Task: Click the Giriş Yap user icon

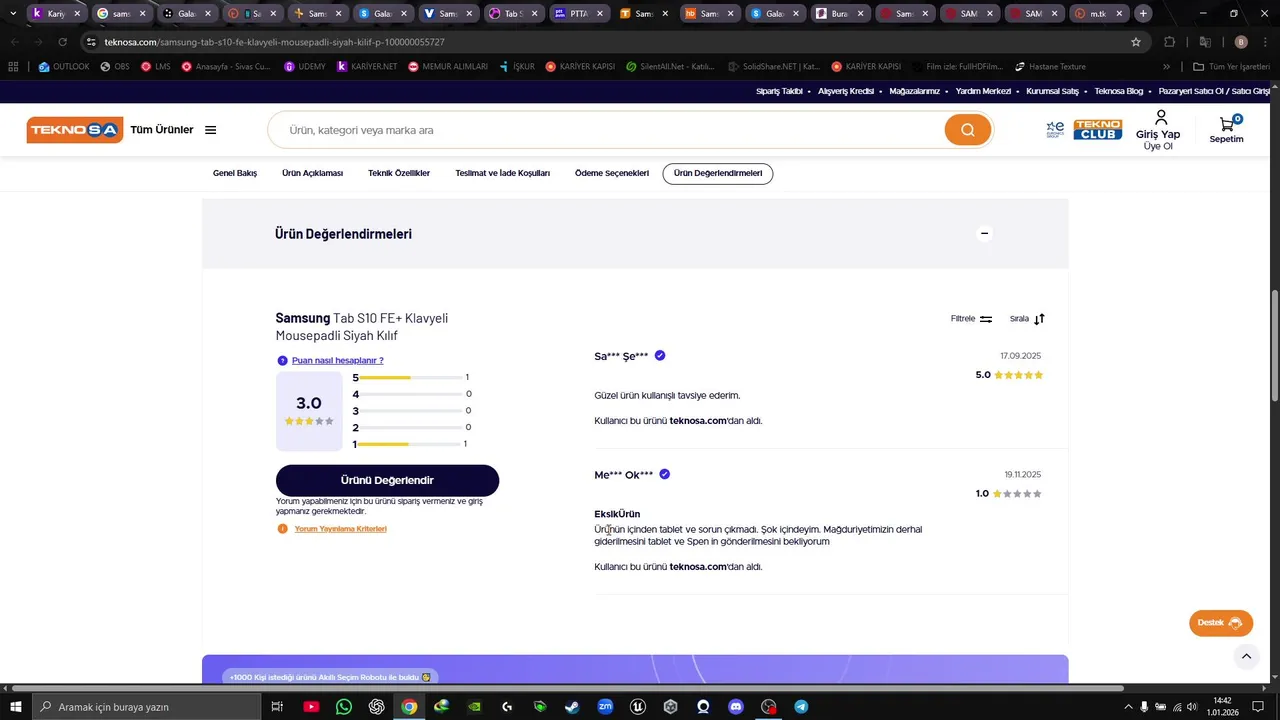Action: (1161, 118)
